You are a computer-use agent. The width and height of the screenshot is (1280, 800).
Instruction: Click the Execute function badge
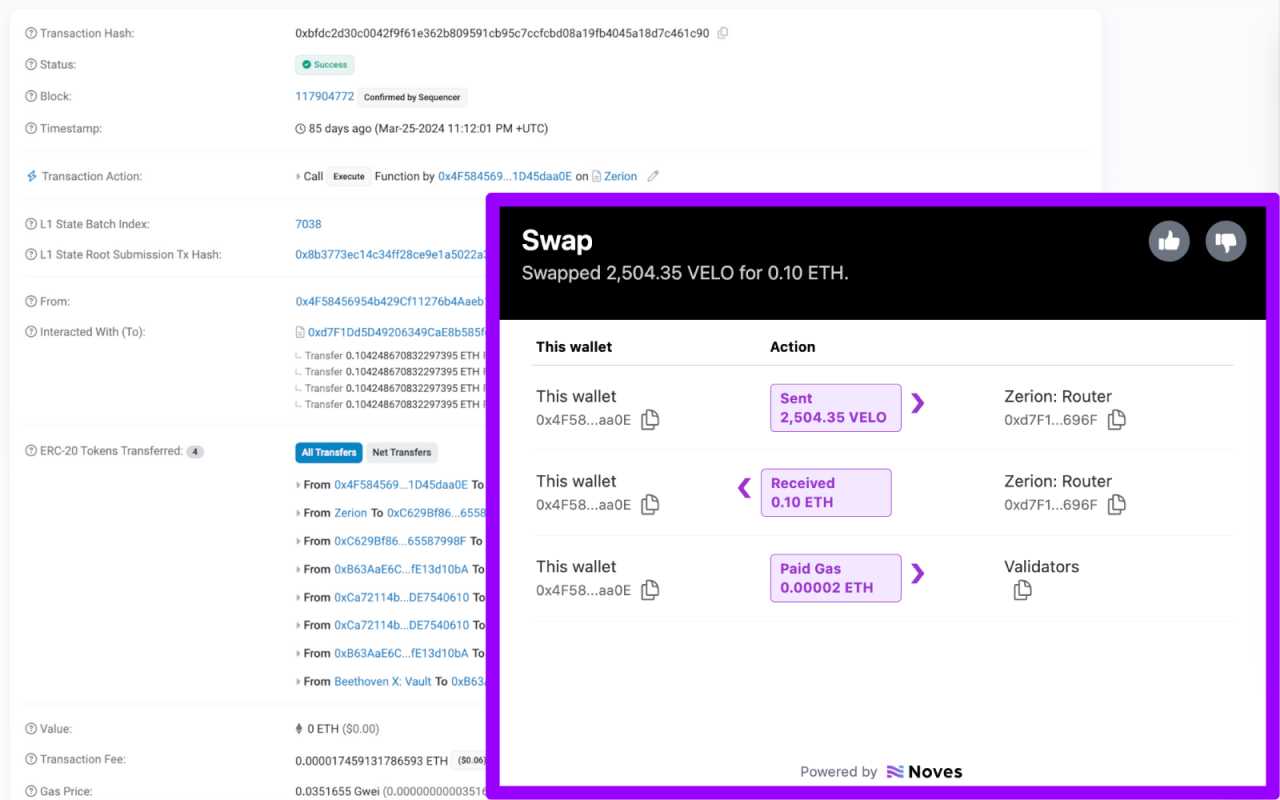(x=349, y=176)
